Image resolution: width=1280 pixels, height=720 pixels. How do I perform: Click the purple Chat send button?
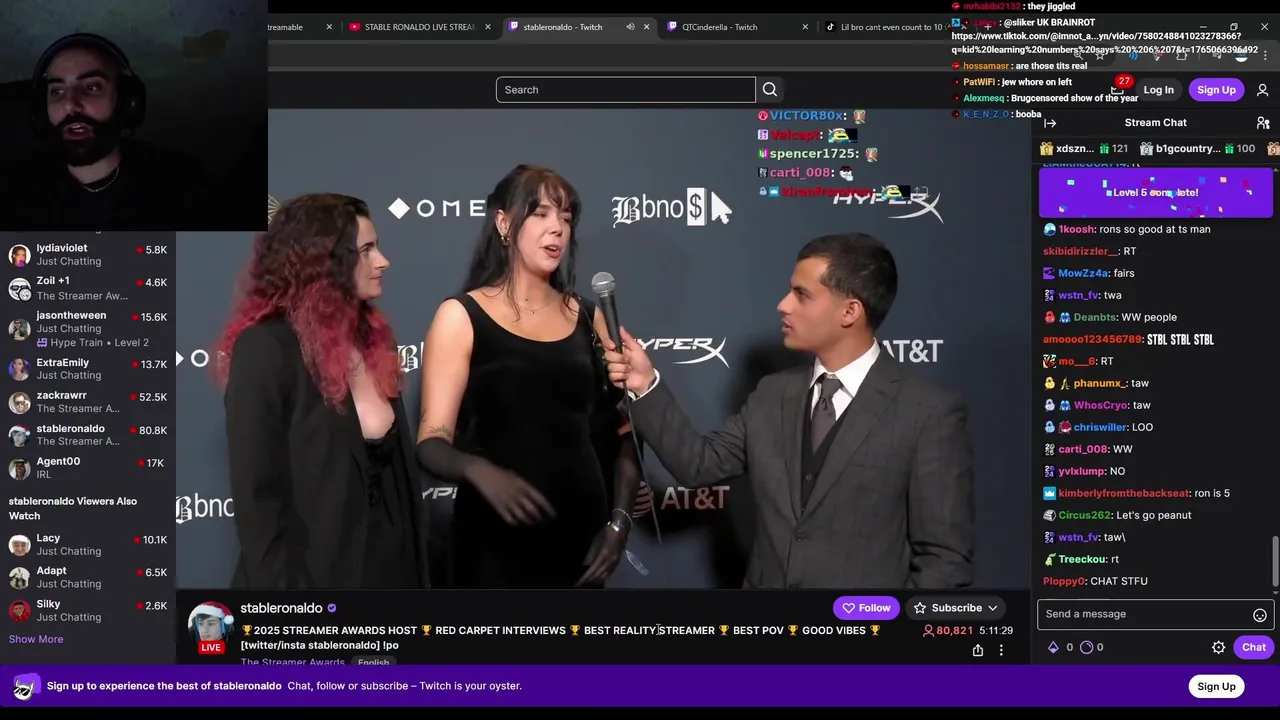pos(1253,647)
